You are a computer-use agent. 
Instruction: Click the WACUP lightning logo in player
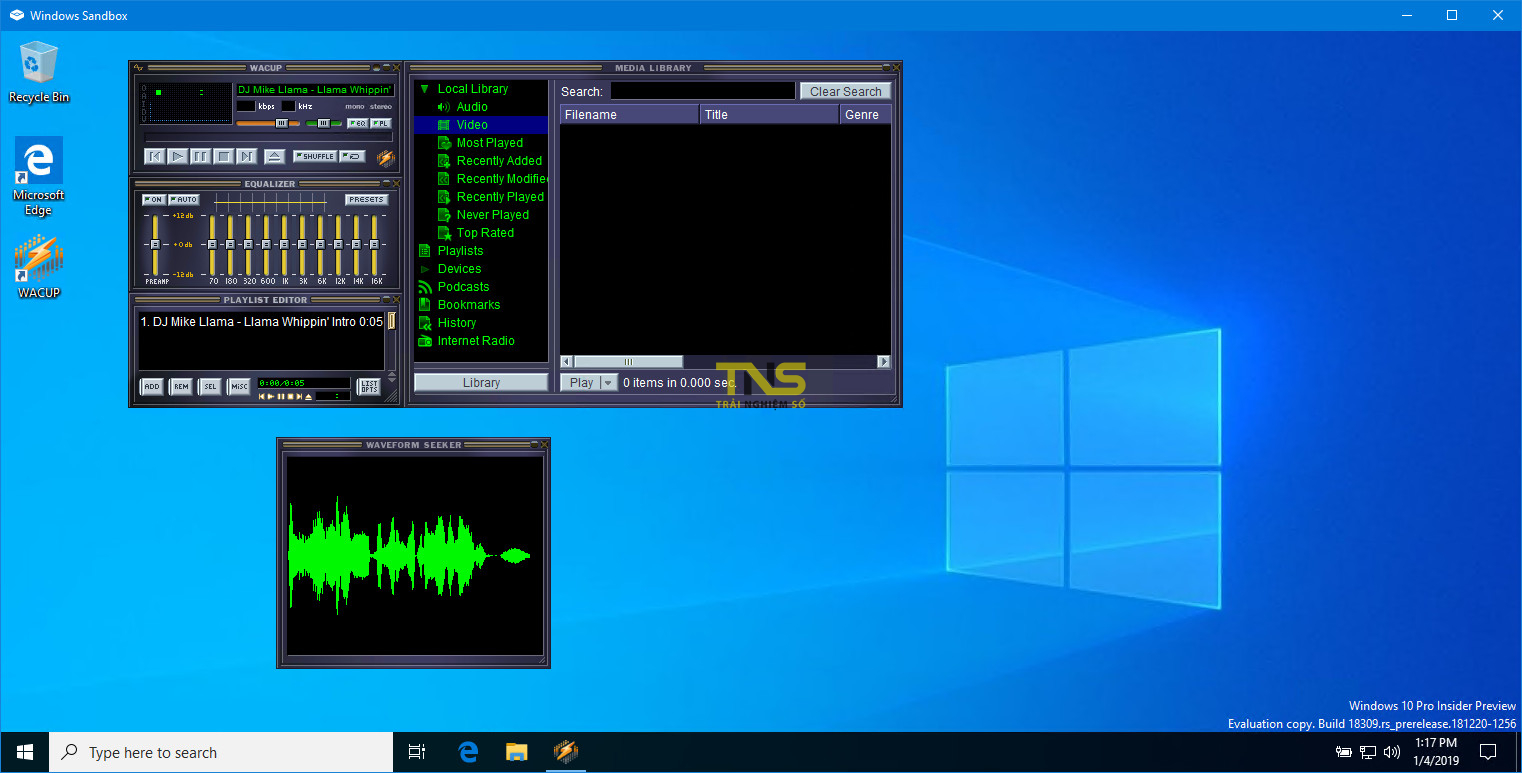385,157
